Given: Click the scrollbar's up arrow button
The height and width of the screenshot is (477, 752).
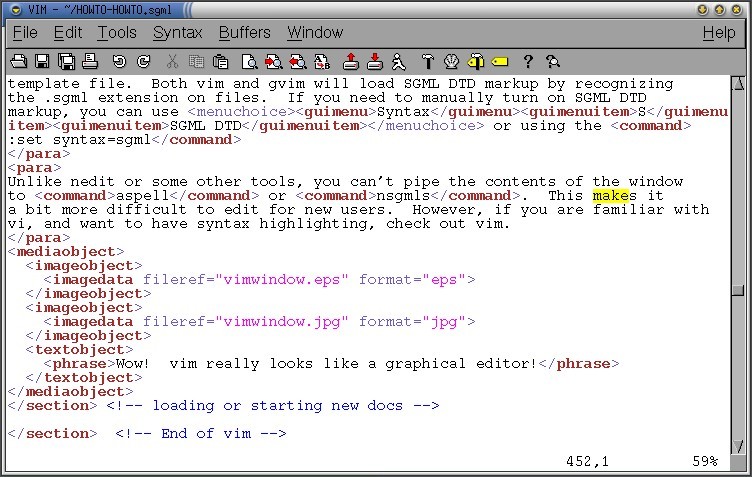Looking at the screenshot, I should [737, 84].
